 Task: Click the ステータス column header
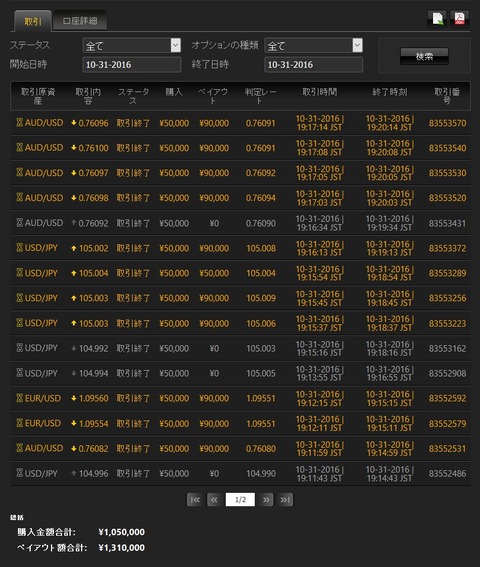click(x=133, y=96)
